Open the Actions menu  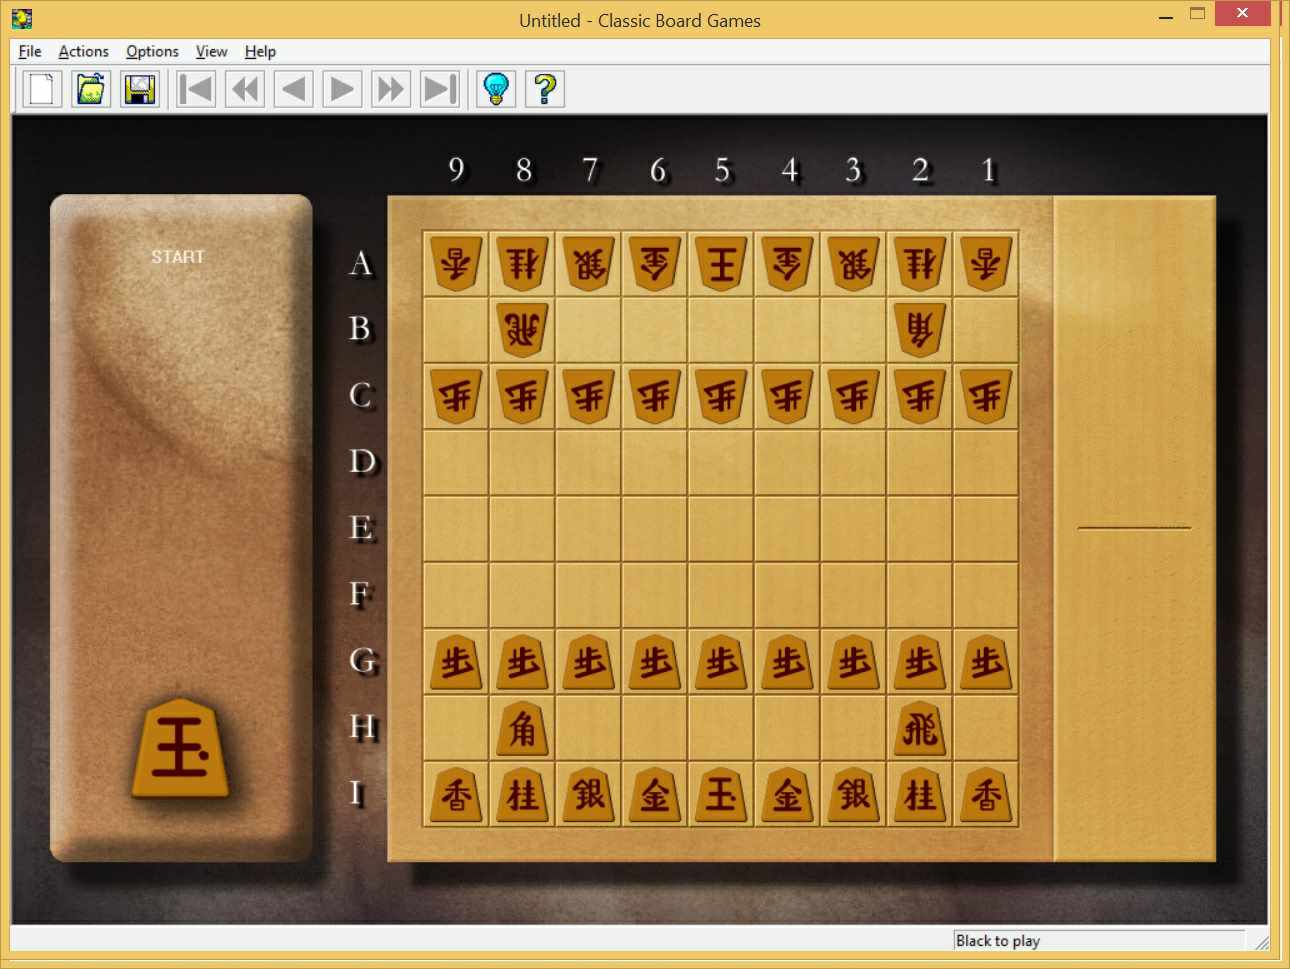coord(84,51)
